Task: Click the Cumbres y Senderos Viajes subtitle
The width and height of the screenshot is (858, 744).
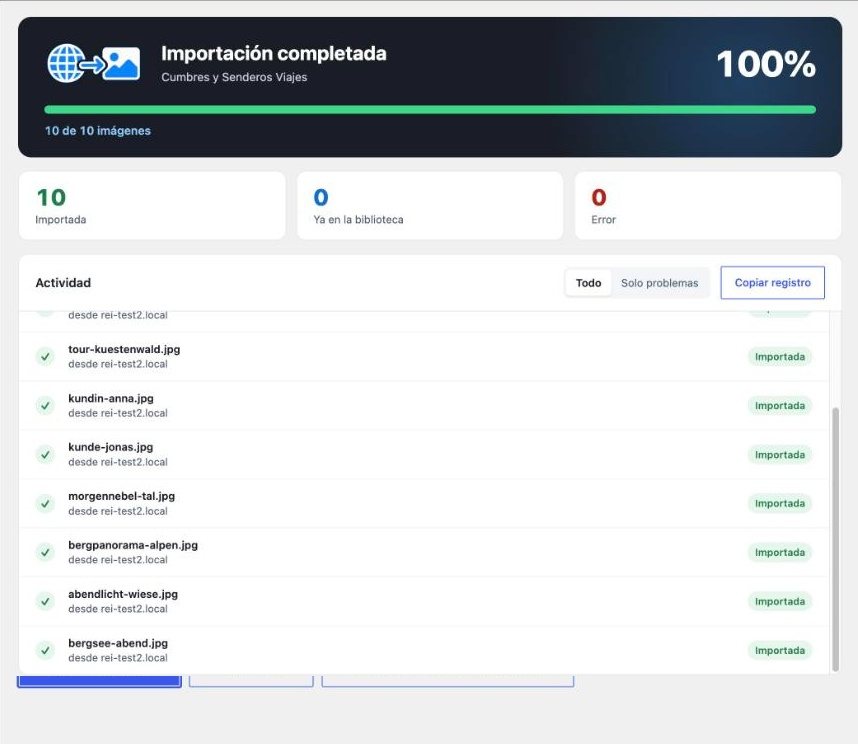Action: [234, 77]
